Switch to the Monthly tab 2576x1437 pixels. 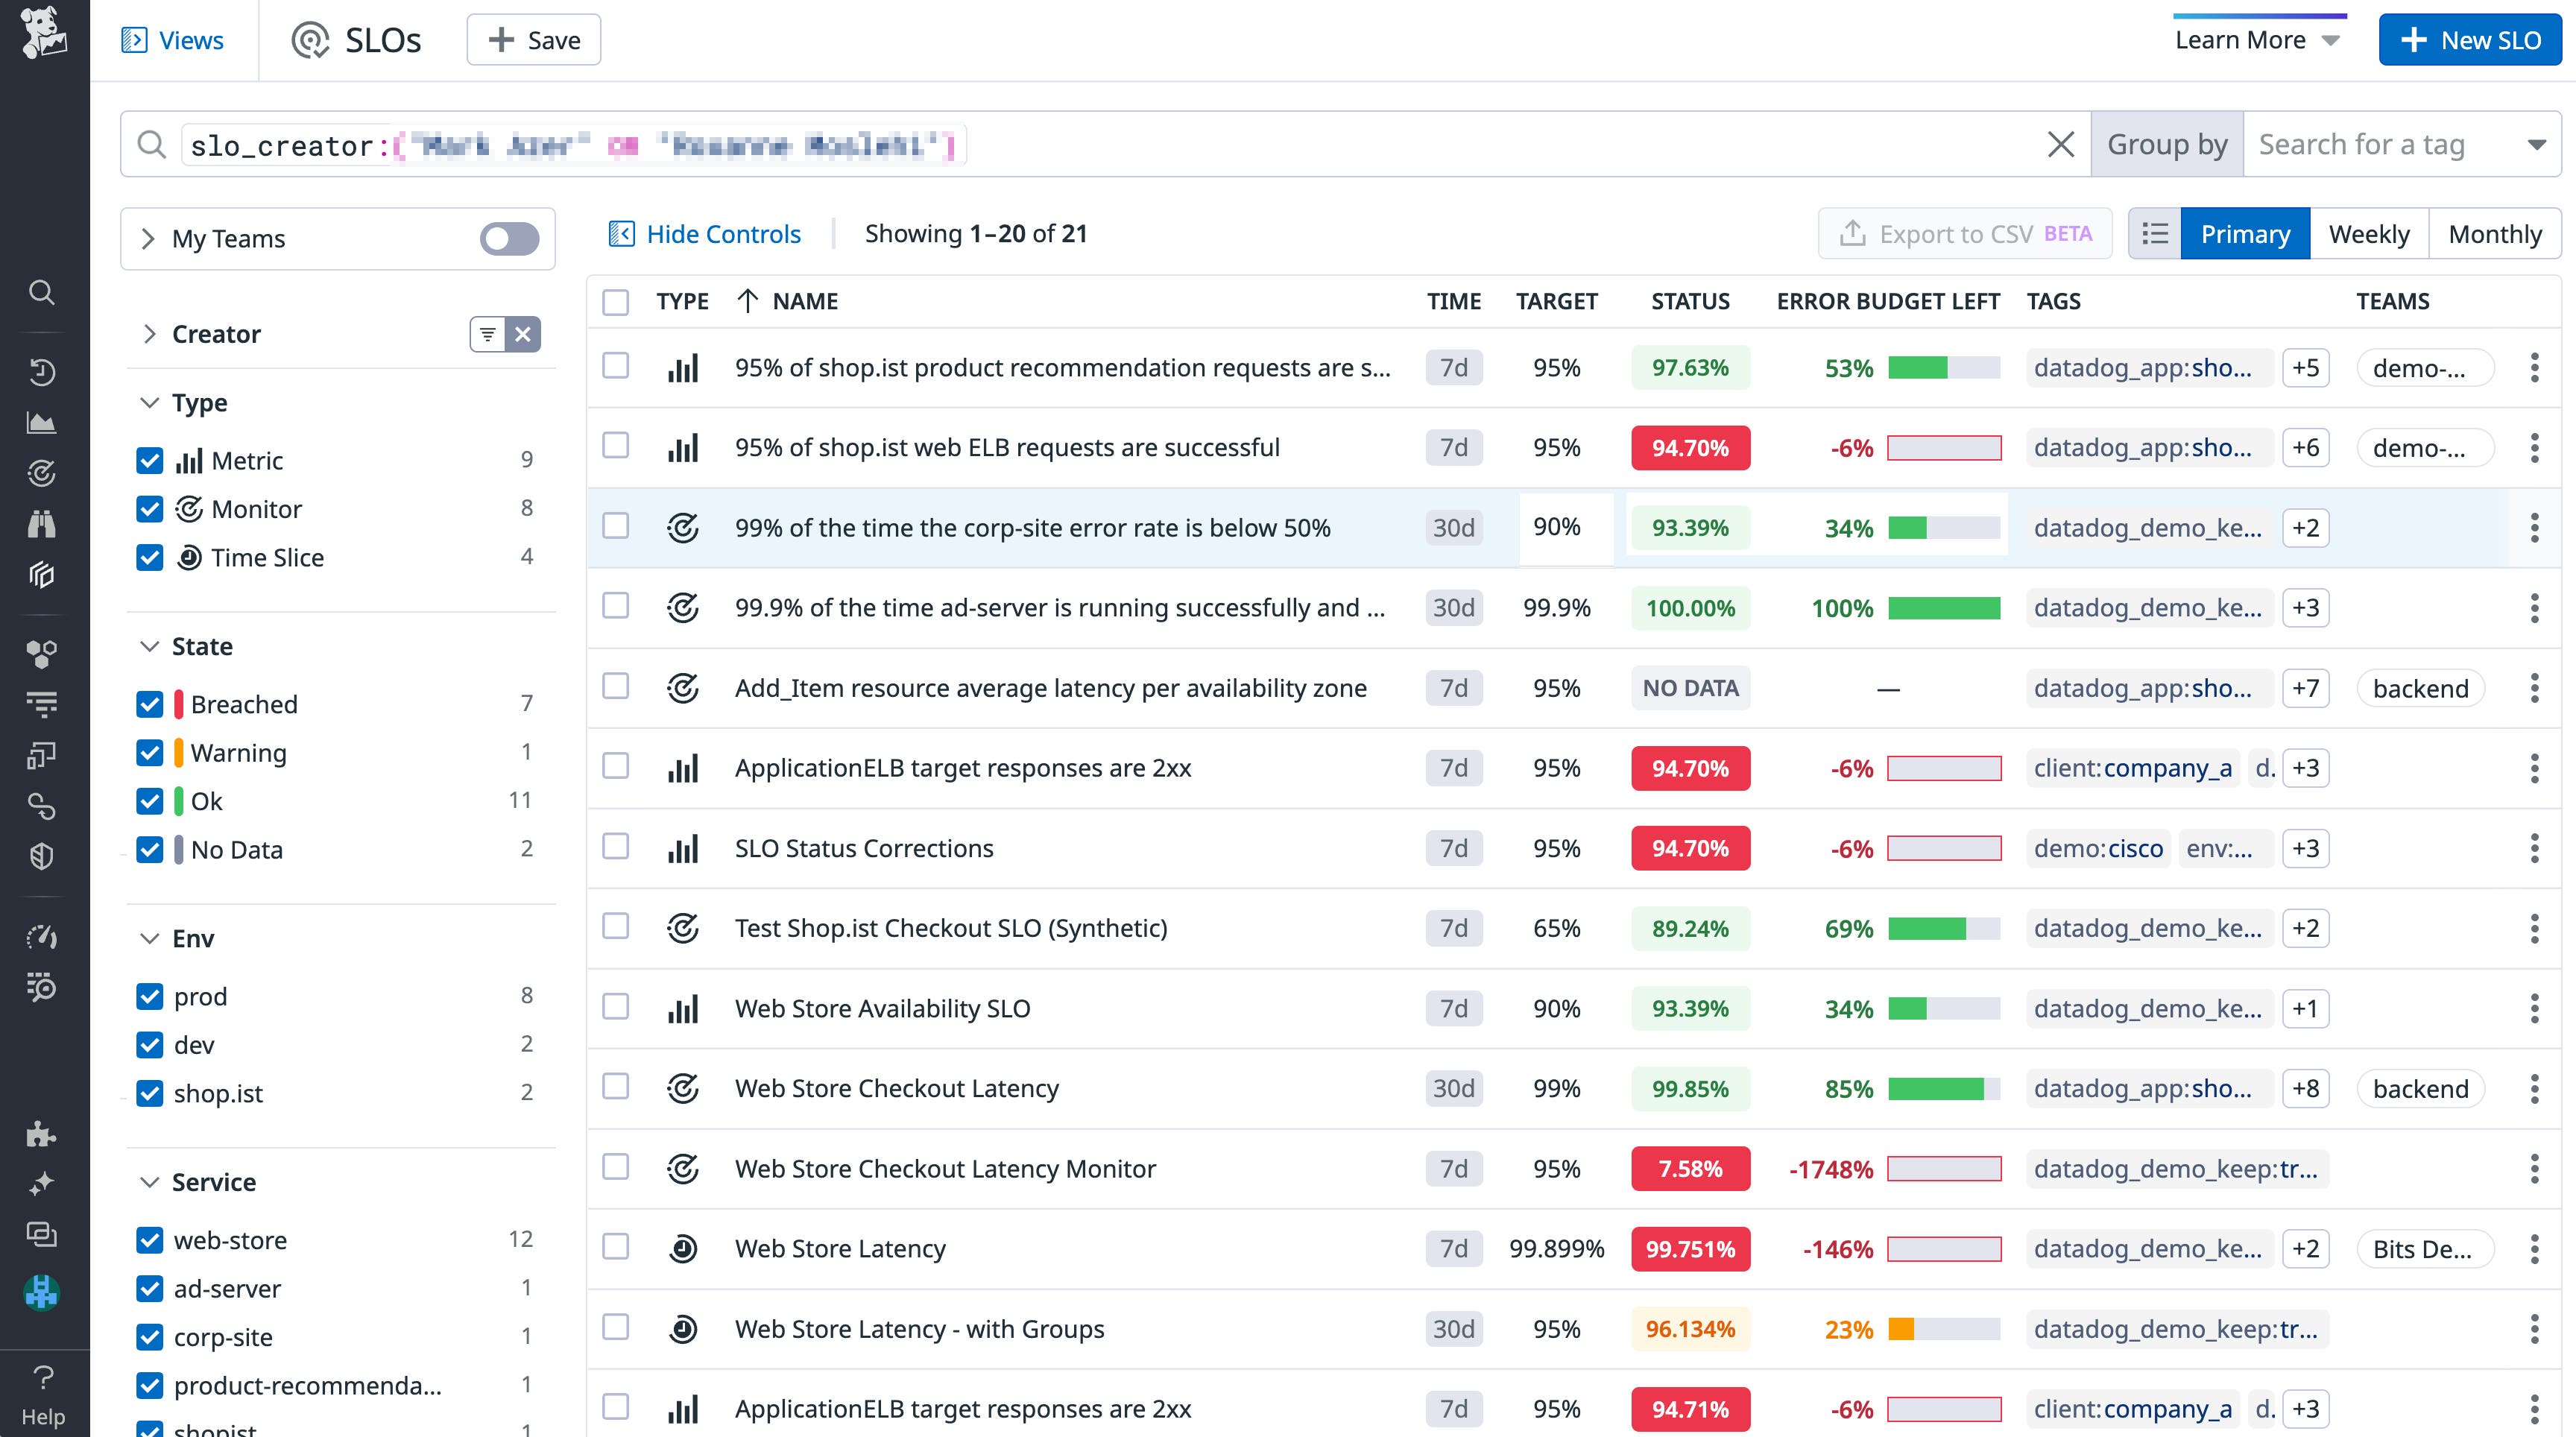(2495, 233)
